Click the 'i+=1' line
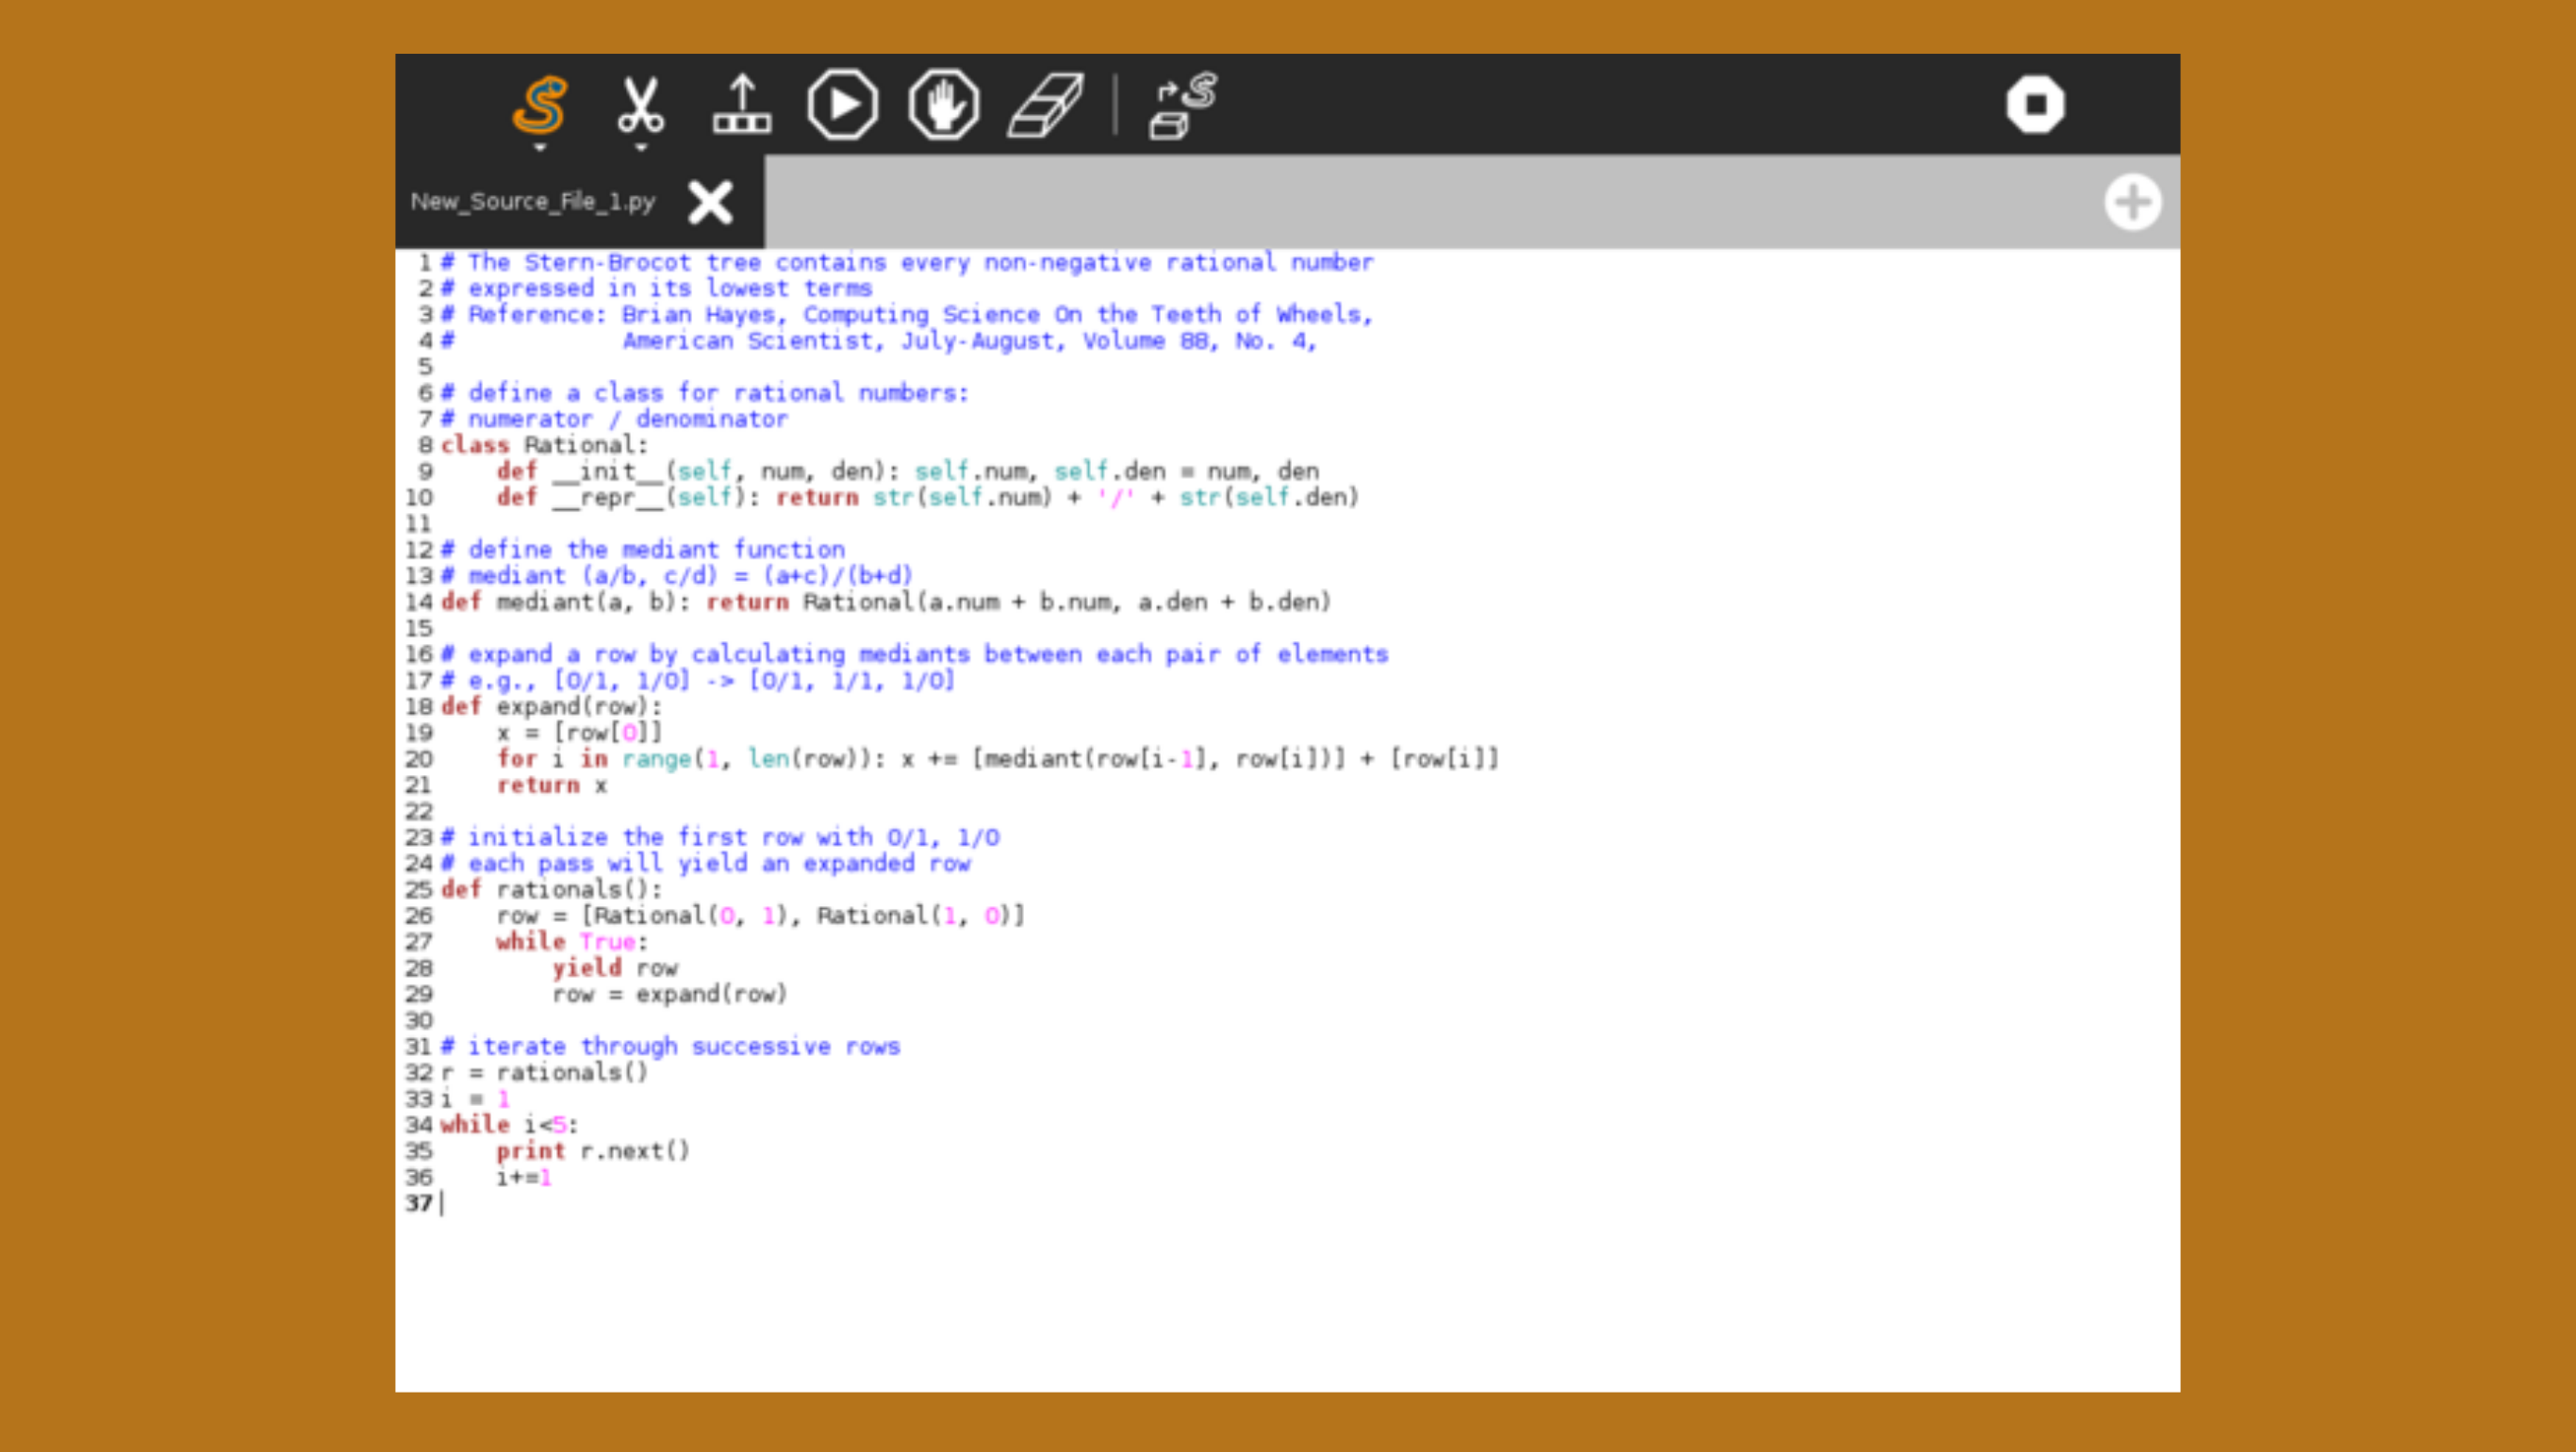This screenshot has width=2576, height=1452. click(x=524, y=1177)
